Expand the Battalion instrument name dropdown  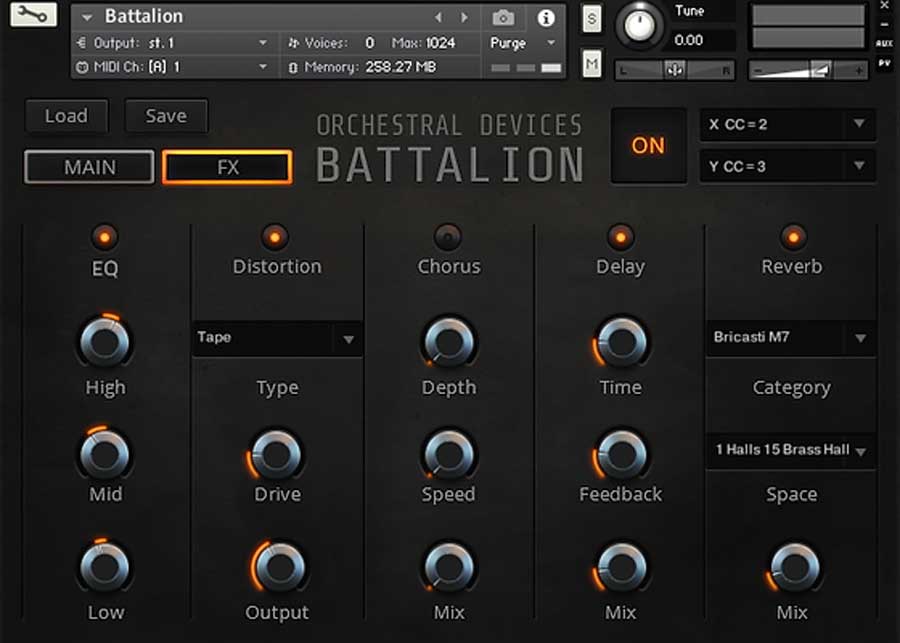tap(87, 18)
